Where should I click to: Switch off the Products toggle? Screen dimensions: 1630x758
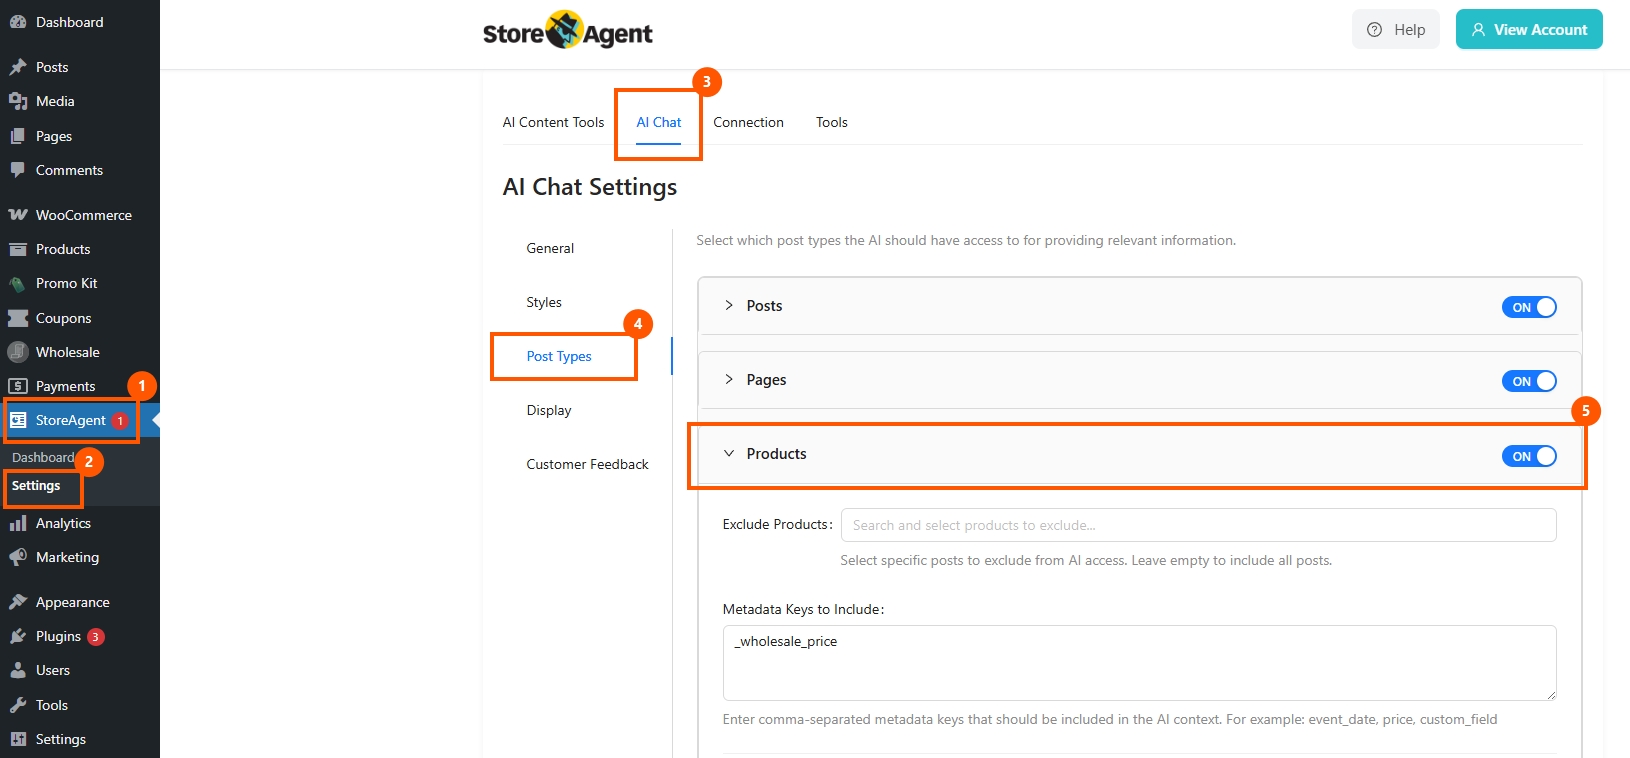(x=1528, y=456)
